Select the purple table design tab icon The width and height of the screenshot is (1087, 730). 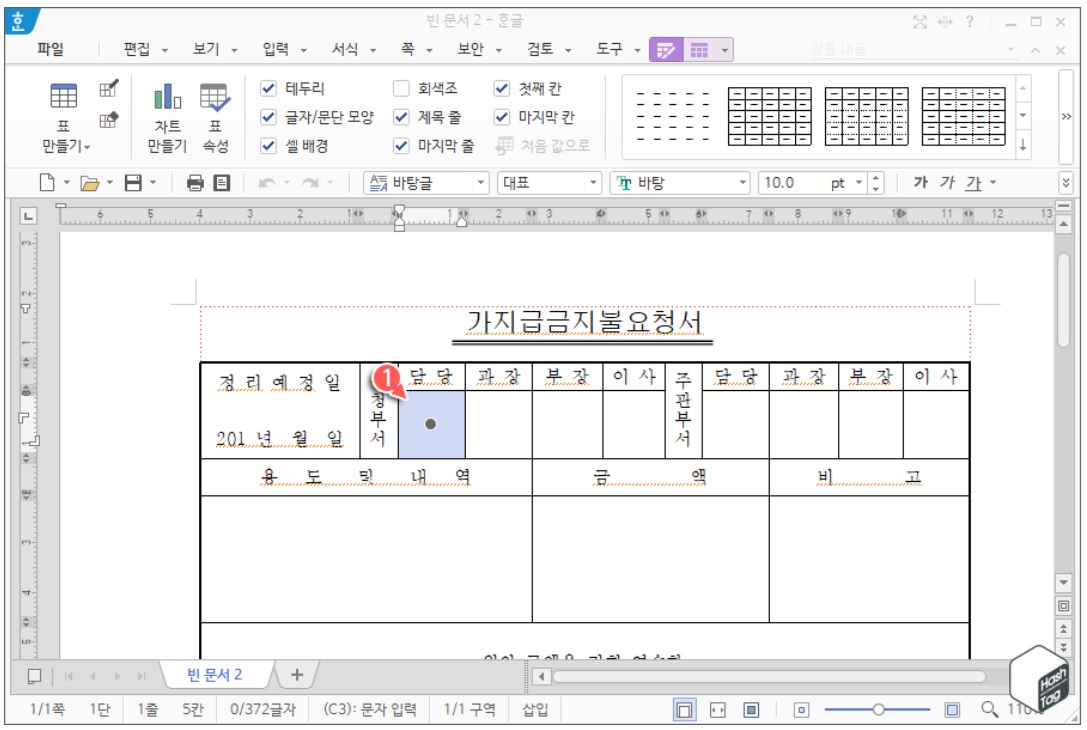(666, 50)
